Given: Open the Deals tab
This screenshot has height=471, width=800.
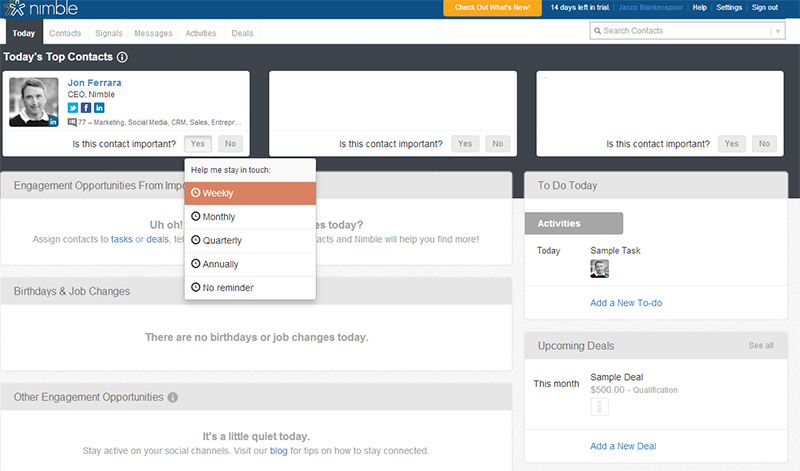Looking at the screenshot, I should click(242, 33).
